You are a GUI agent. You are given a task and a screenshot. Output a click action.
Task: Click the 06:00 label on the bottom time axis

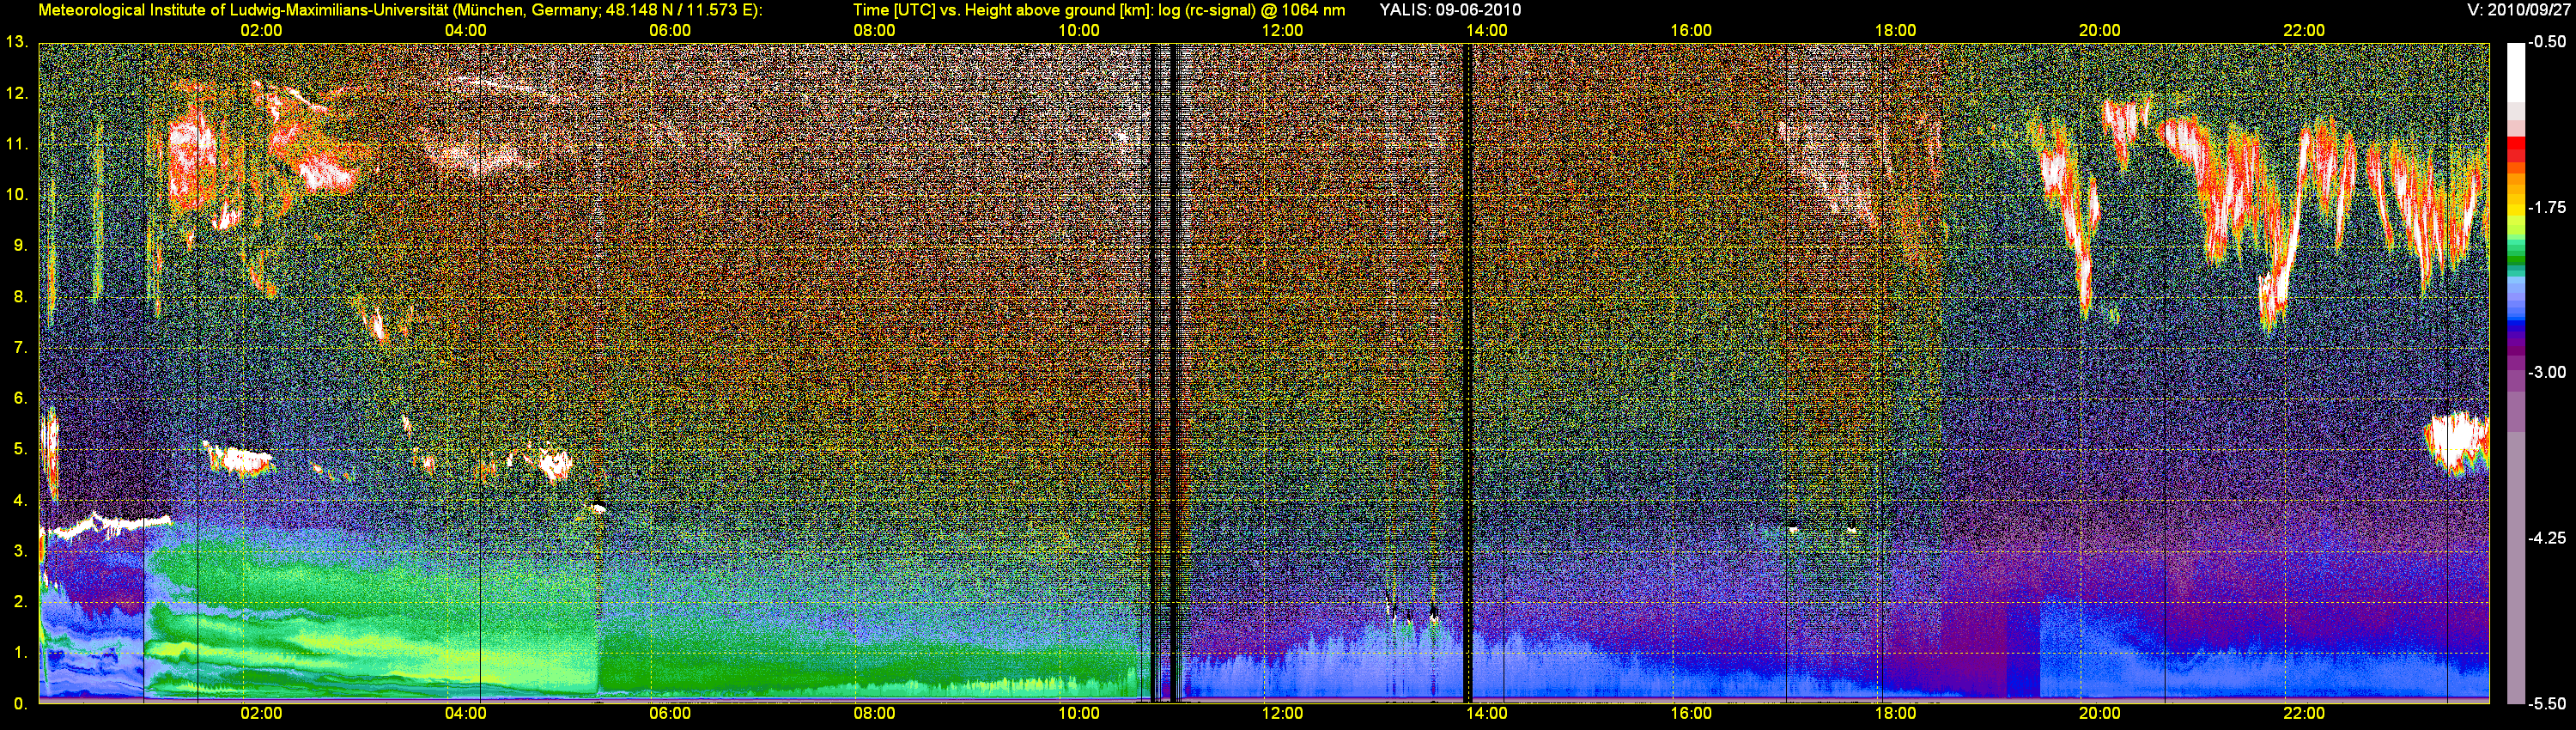point(669,714)
